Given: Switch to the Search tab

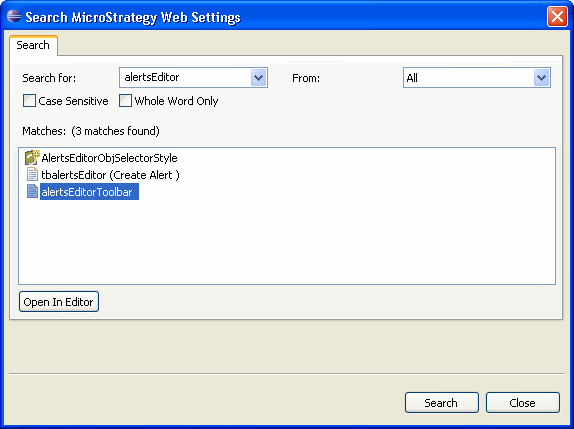Looking at the screenshot, I should point(33,45).
